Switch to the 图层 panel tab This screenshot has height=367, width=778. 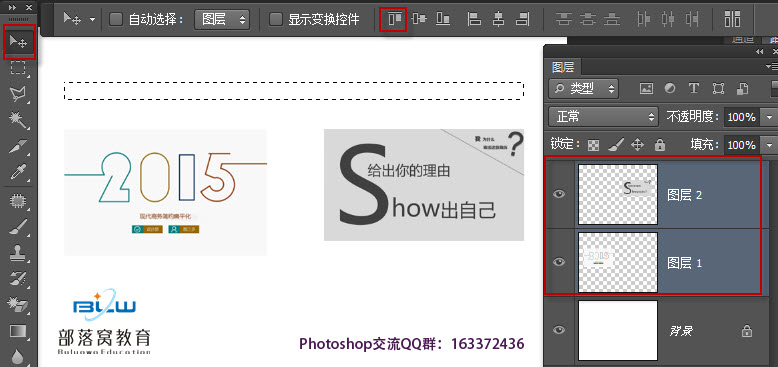coord(563,67)
